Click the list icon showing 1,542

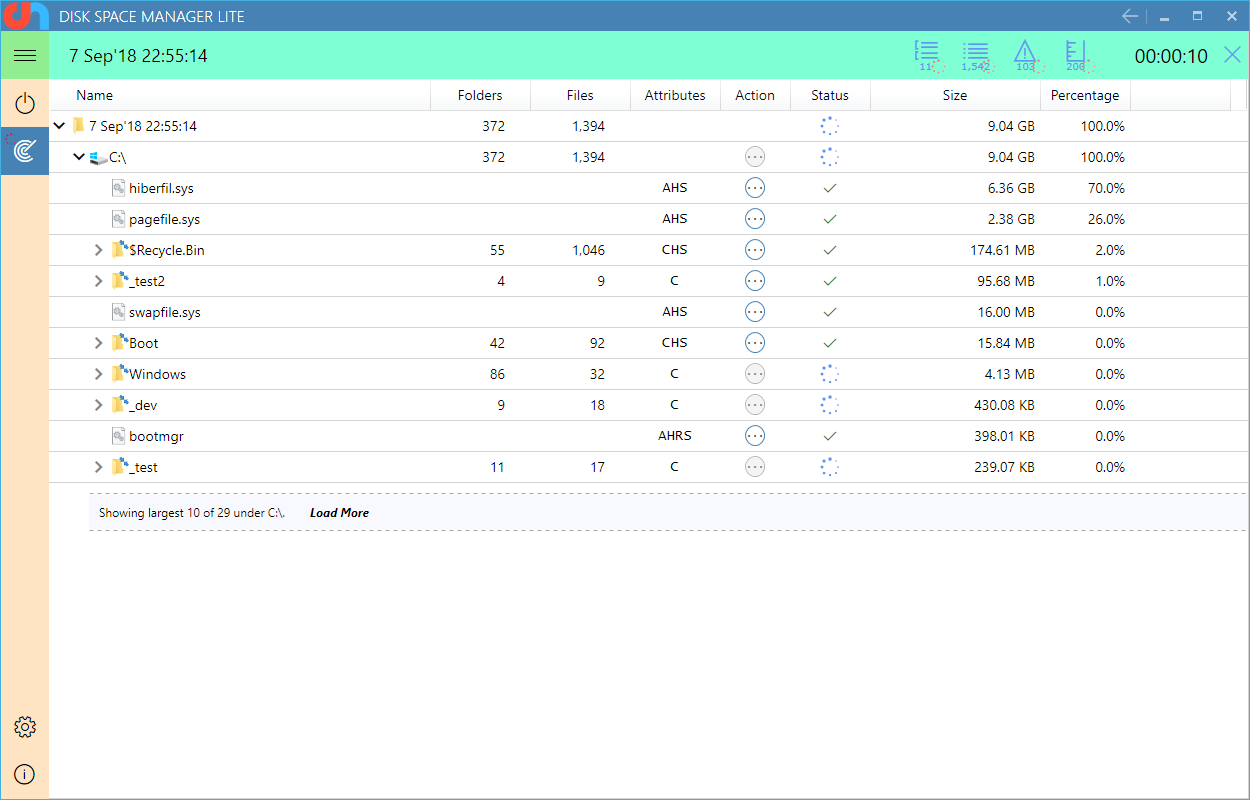(976, 56)
